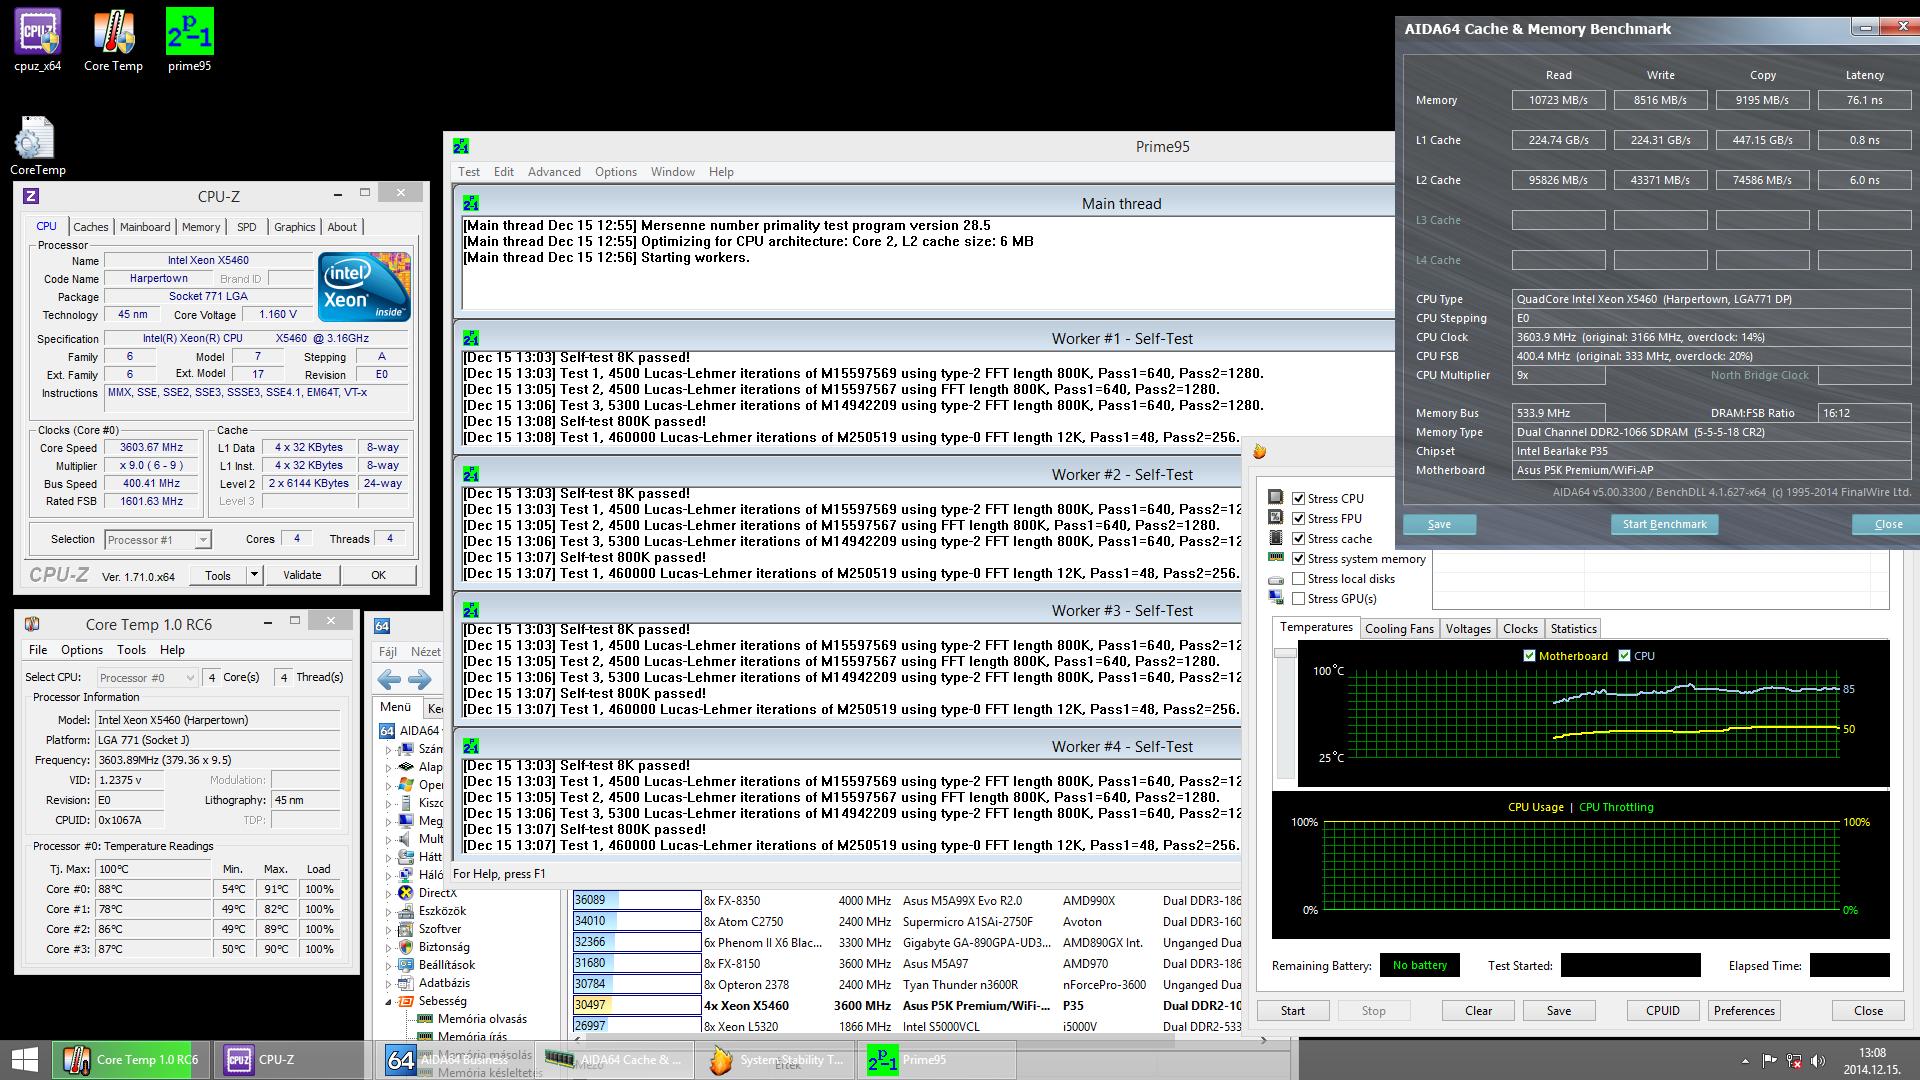Enable the Stress GPU(s) checkbox
Viewport: 1920px width, 1080px height.
pos(1298,598)
